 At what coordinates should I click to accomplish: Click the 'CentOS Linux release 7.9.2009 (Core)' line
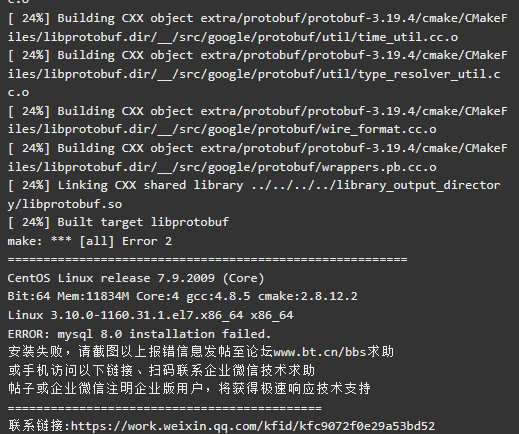tap(136, 278)
